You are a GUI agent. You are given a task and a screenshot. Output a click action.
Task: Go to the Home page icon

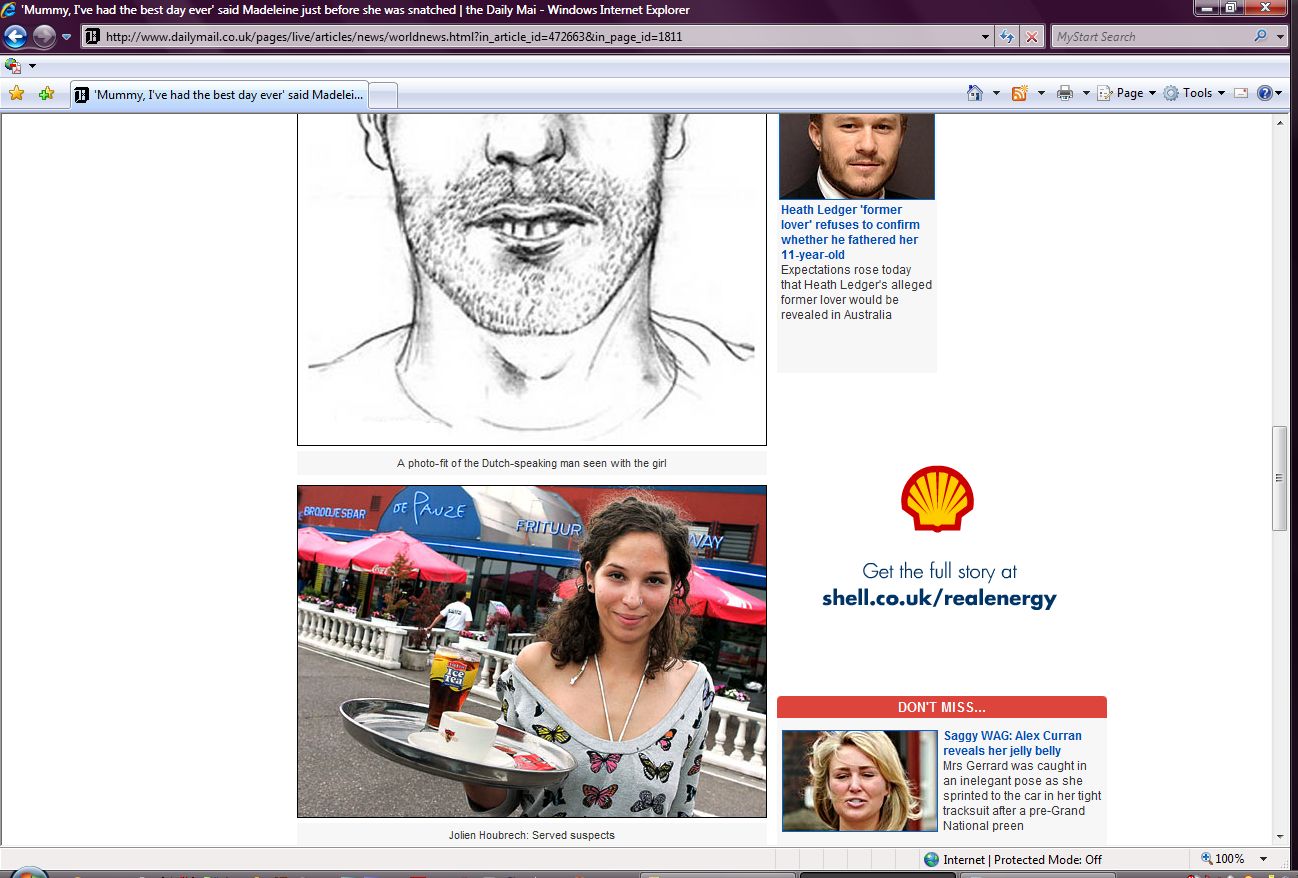click(x=975, y=93)
